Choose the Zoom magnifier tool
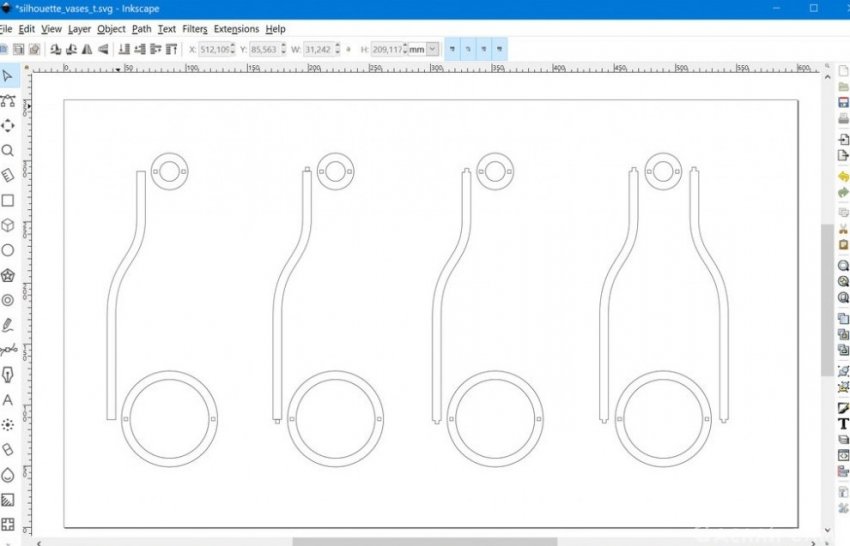850x546 pixels. point(8,151)
